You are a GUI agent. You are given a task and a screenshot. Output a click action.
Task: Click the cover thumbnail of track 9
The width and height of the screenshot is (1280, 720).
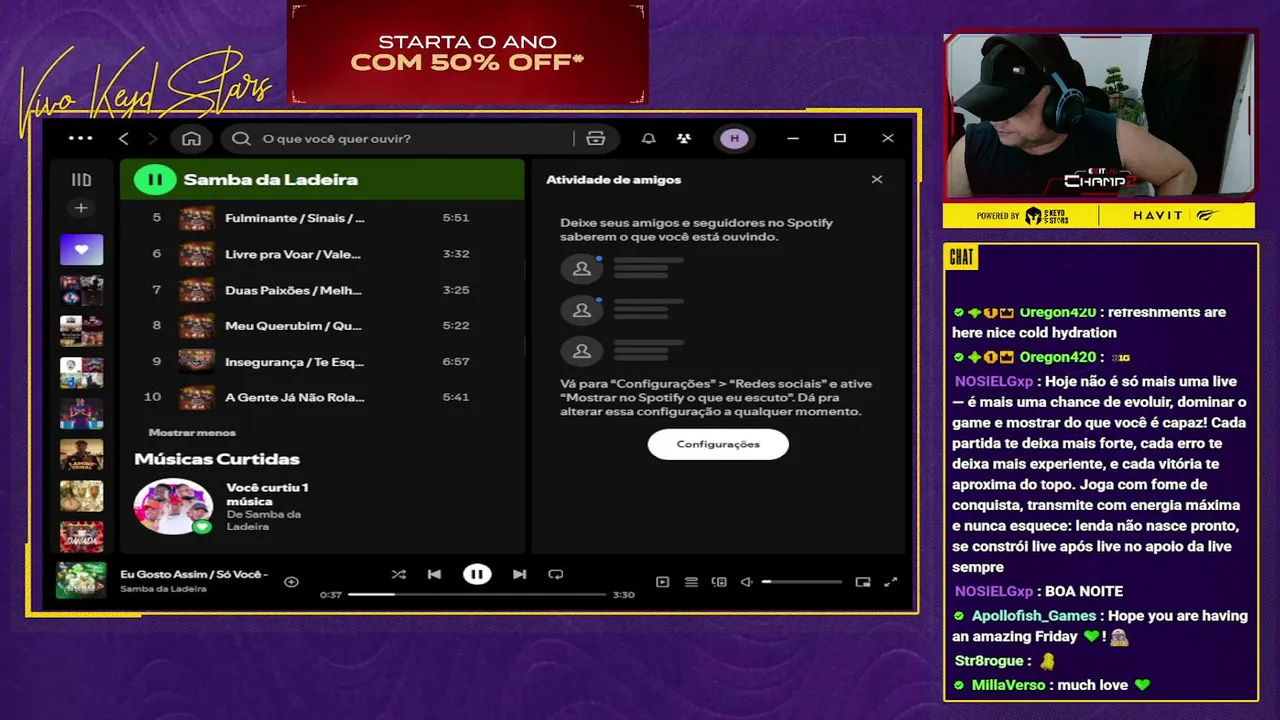[196, 362]
